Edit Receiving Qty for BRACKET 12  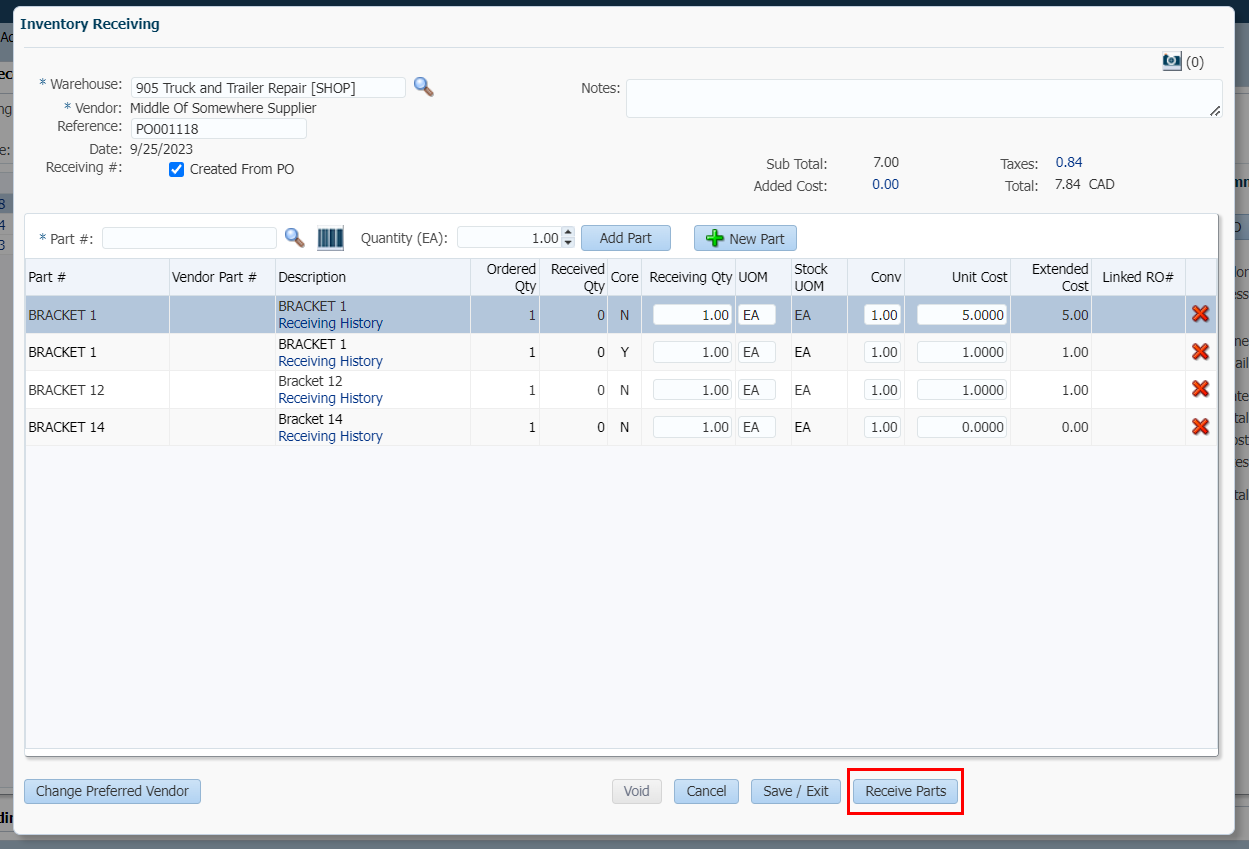coord(693,390)
